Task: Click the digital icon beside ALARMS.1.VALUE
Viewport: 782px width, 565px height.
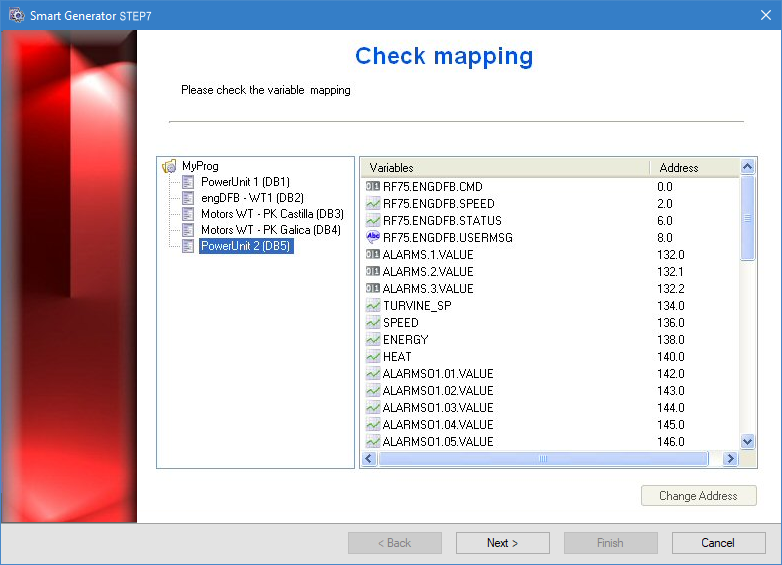Action: click(373, 254)
